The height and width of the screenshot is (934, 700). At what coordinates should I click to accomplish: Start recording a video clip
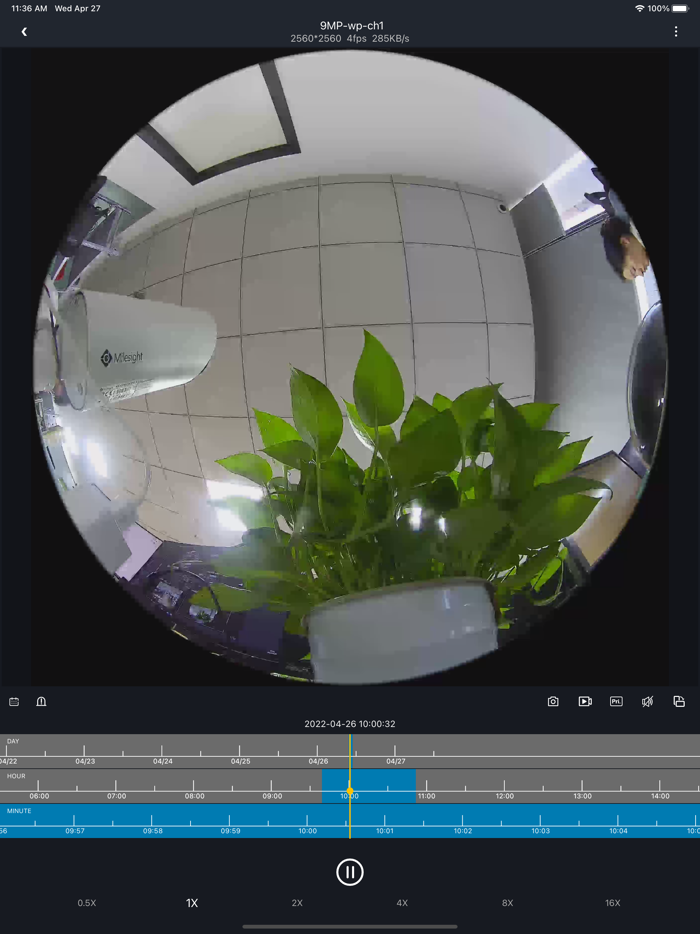tap(585, 702)
